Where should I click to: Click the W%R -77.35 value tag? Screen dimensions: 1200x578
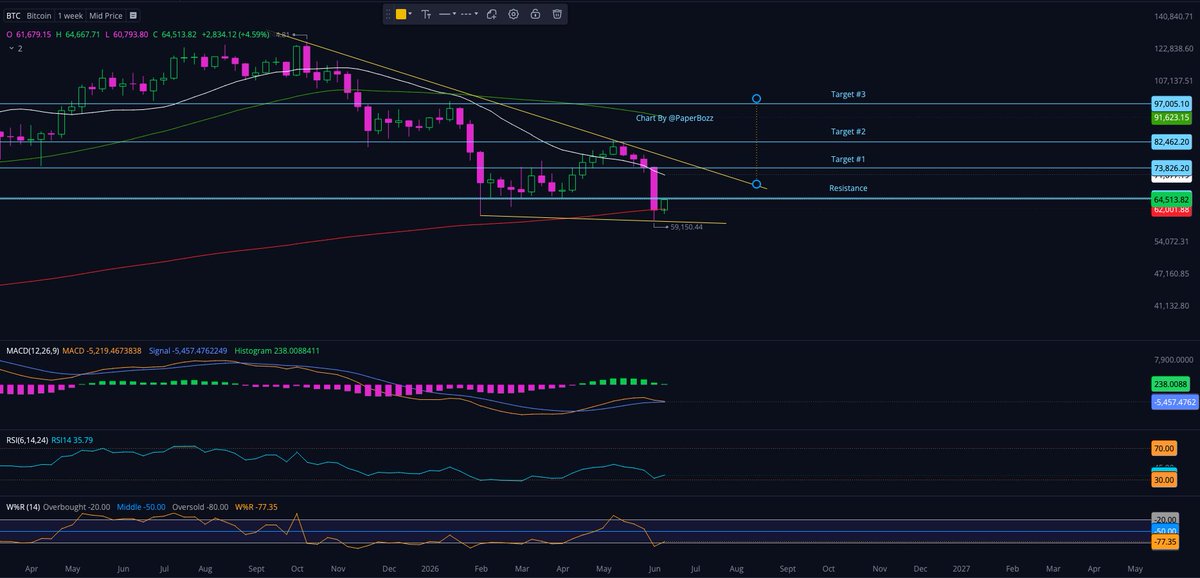pyautogui.click(x=1163, y=542)
